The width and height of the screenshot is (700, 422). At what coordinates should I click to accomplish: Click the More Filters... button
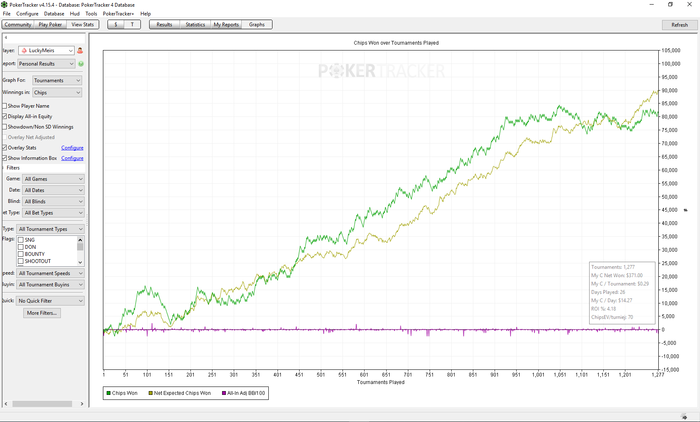point(42,313)
